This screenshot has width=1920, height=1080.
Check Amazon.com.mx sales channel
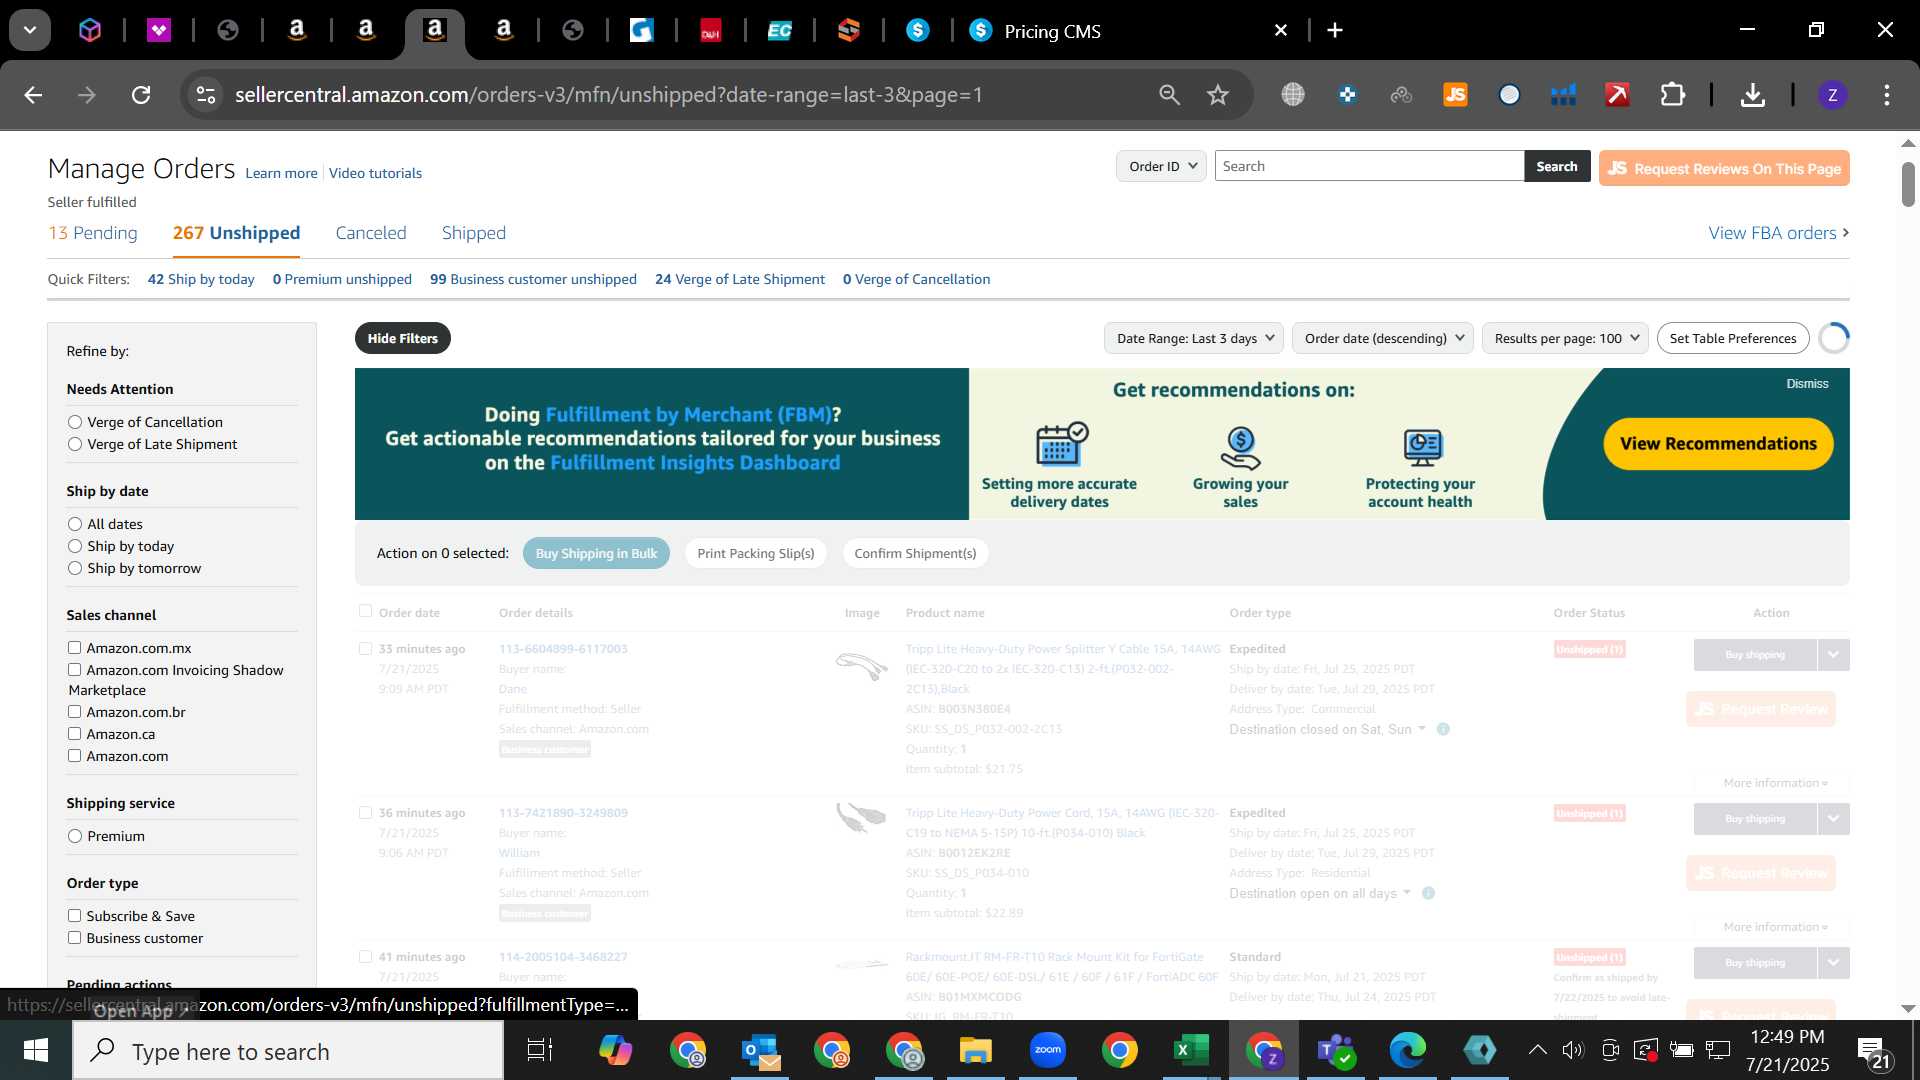click(x=74, y=648)
